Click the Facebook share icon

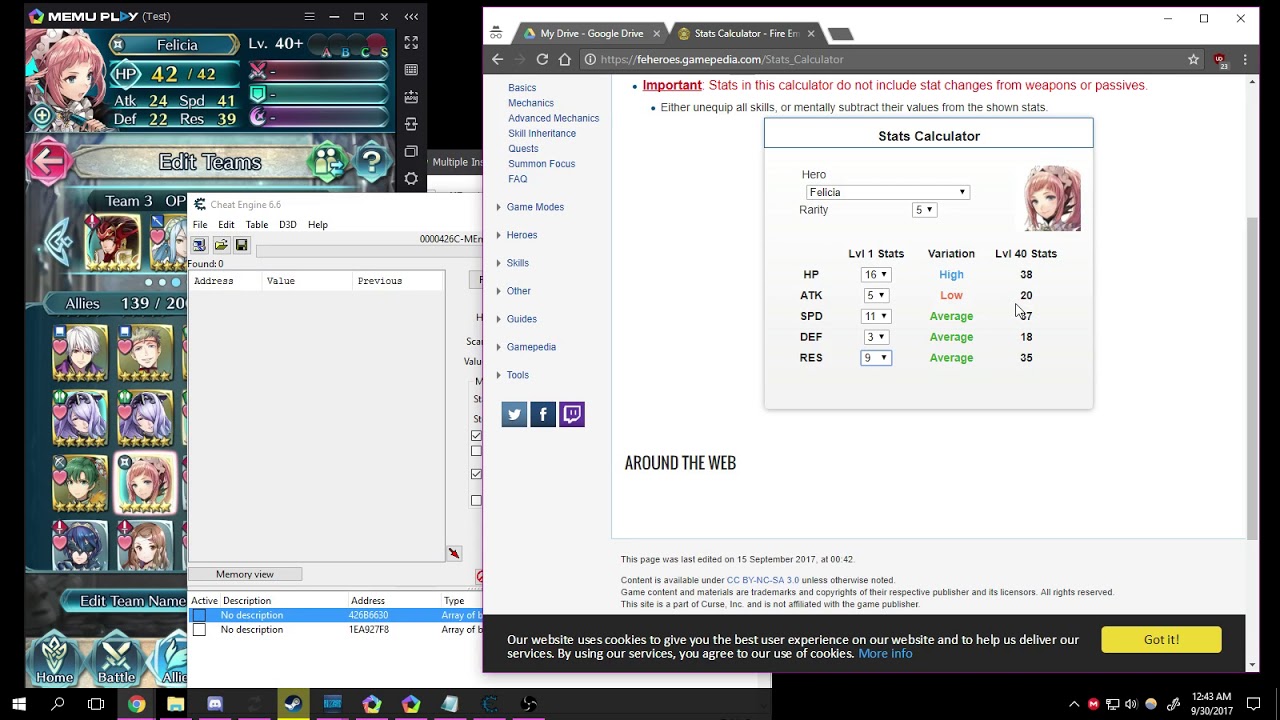click(543, 414)
